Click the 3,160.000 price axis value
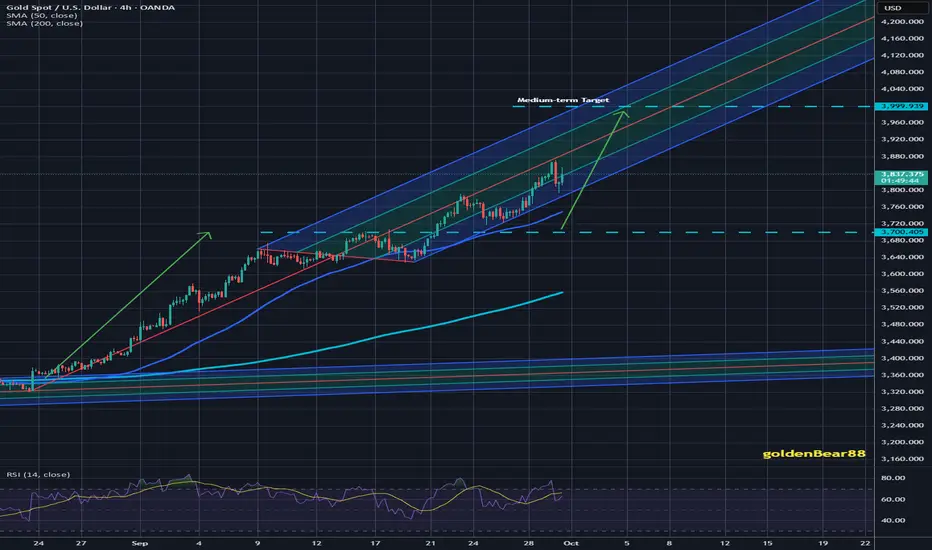 (x=902, y=458)
